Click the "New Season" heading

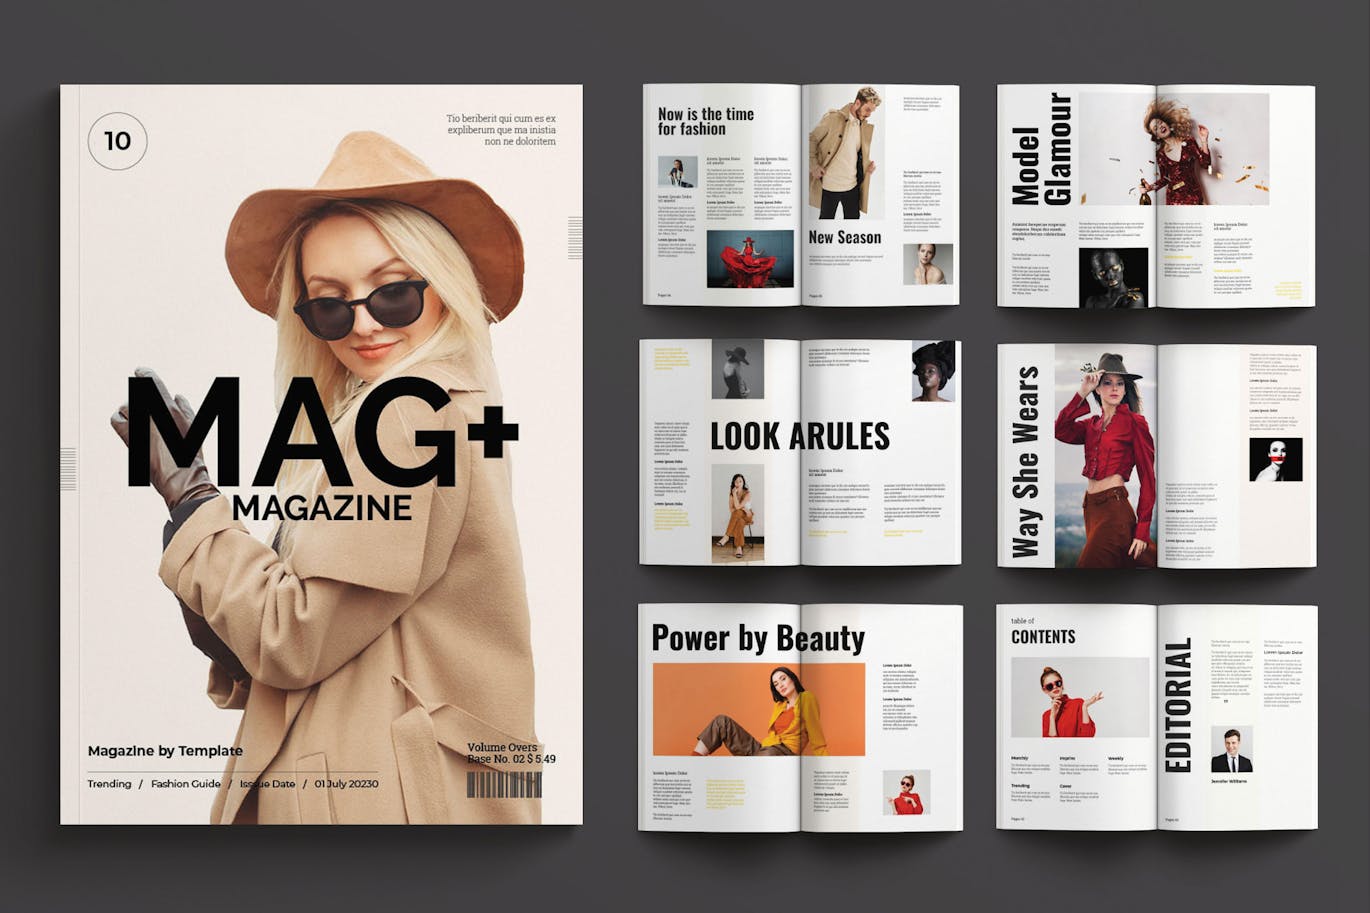pos(844,238)
